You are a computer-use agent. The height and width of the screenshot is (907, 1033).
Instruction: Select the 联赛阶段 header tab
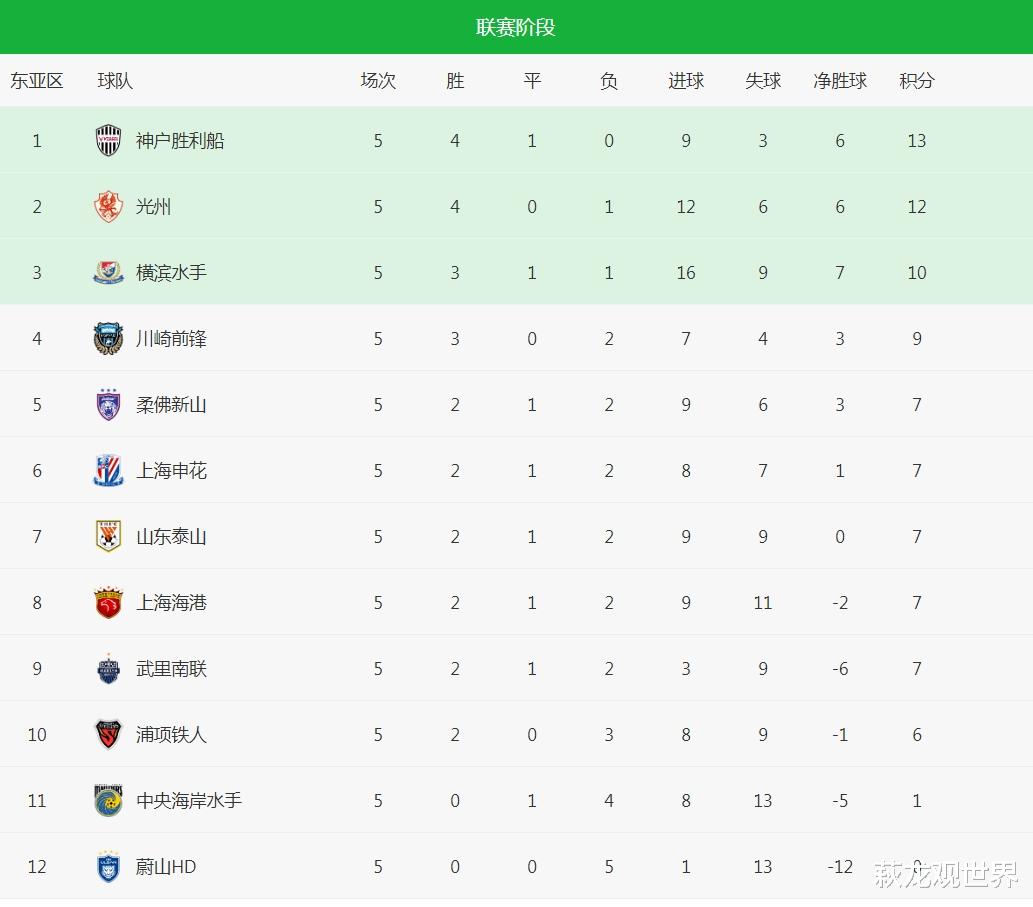tap(516, 27)
